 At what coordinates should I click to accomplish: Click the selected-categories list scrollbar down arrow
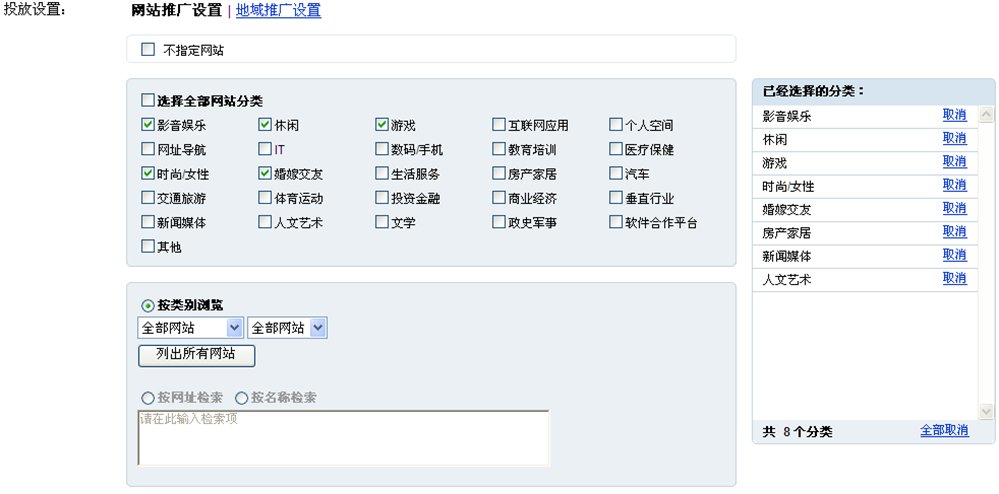pos(986,412)
